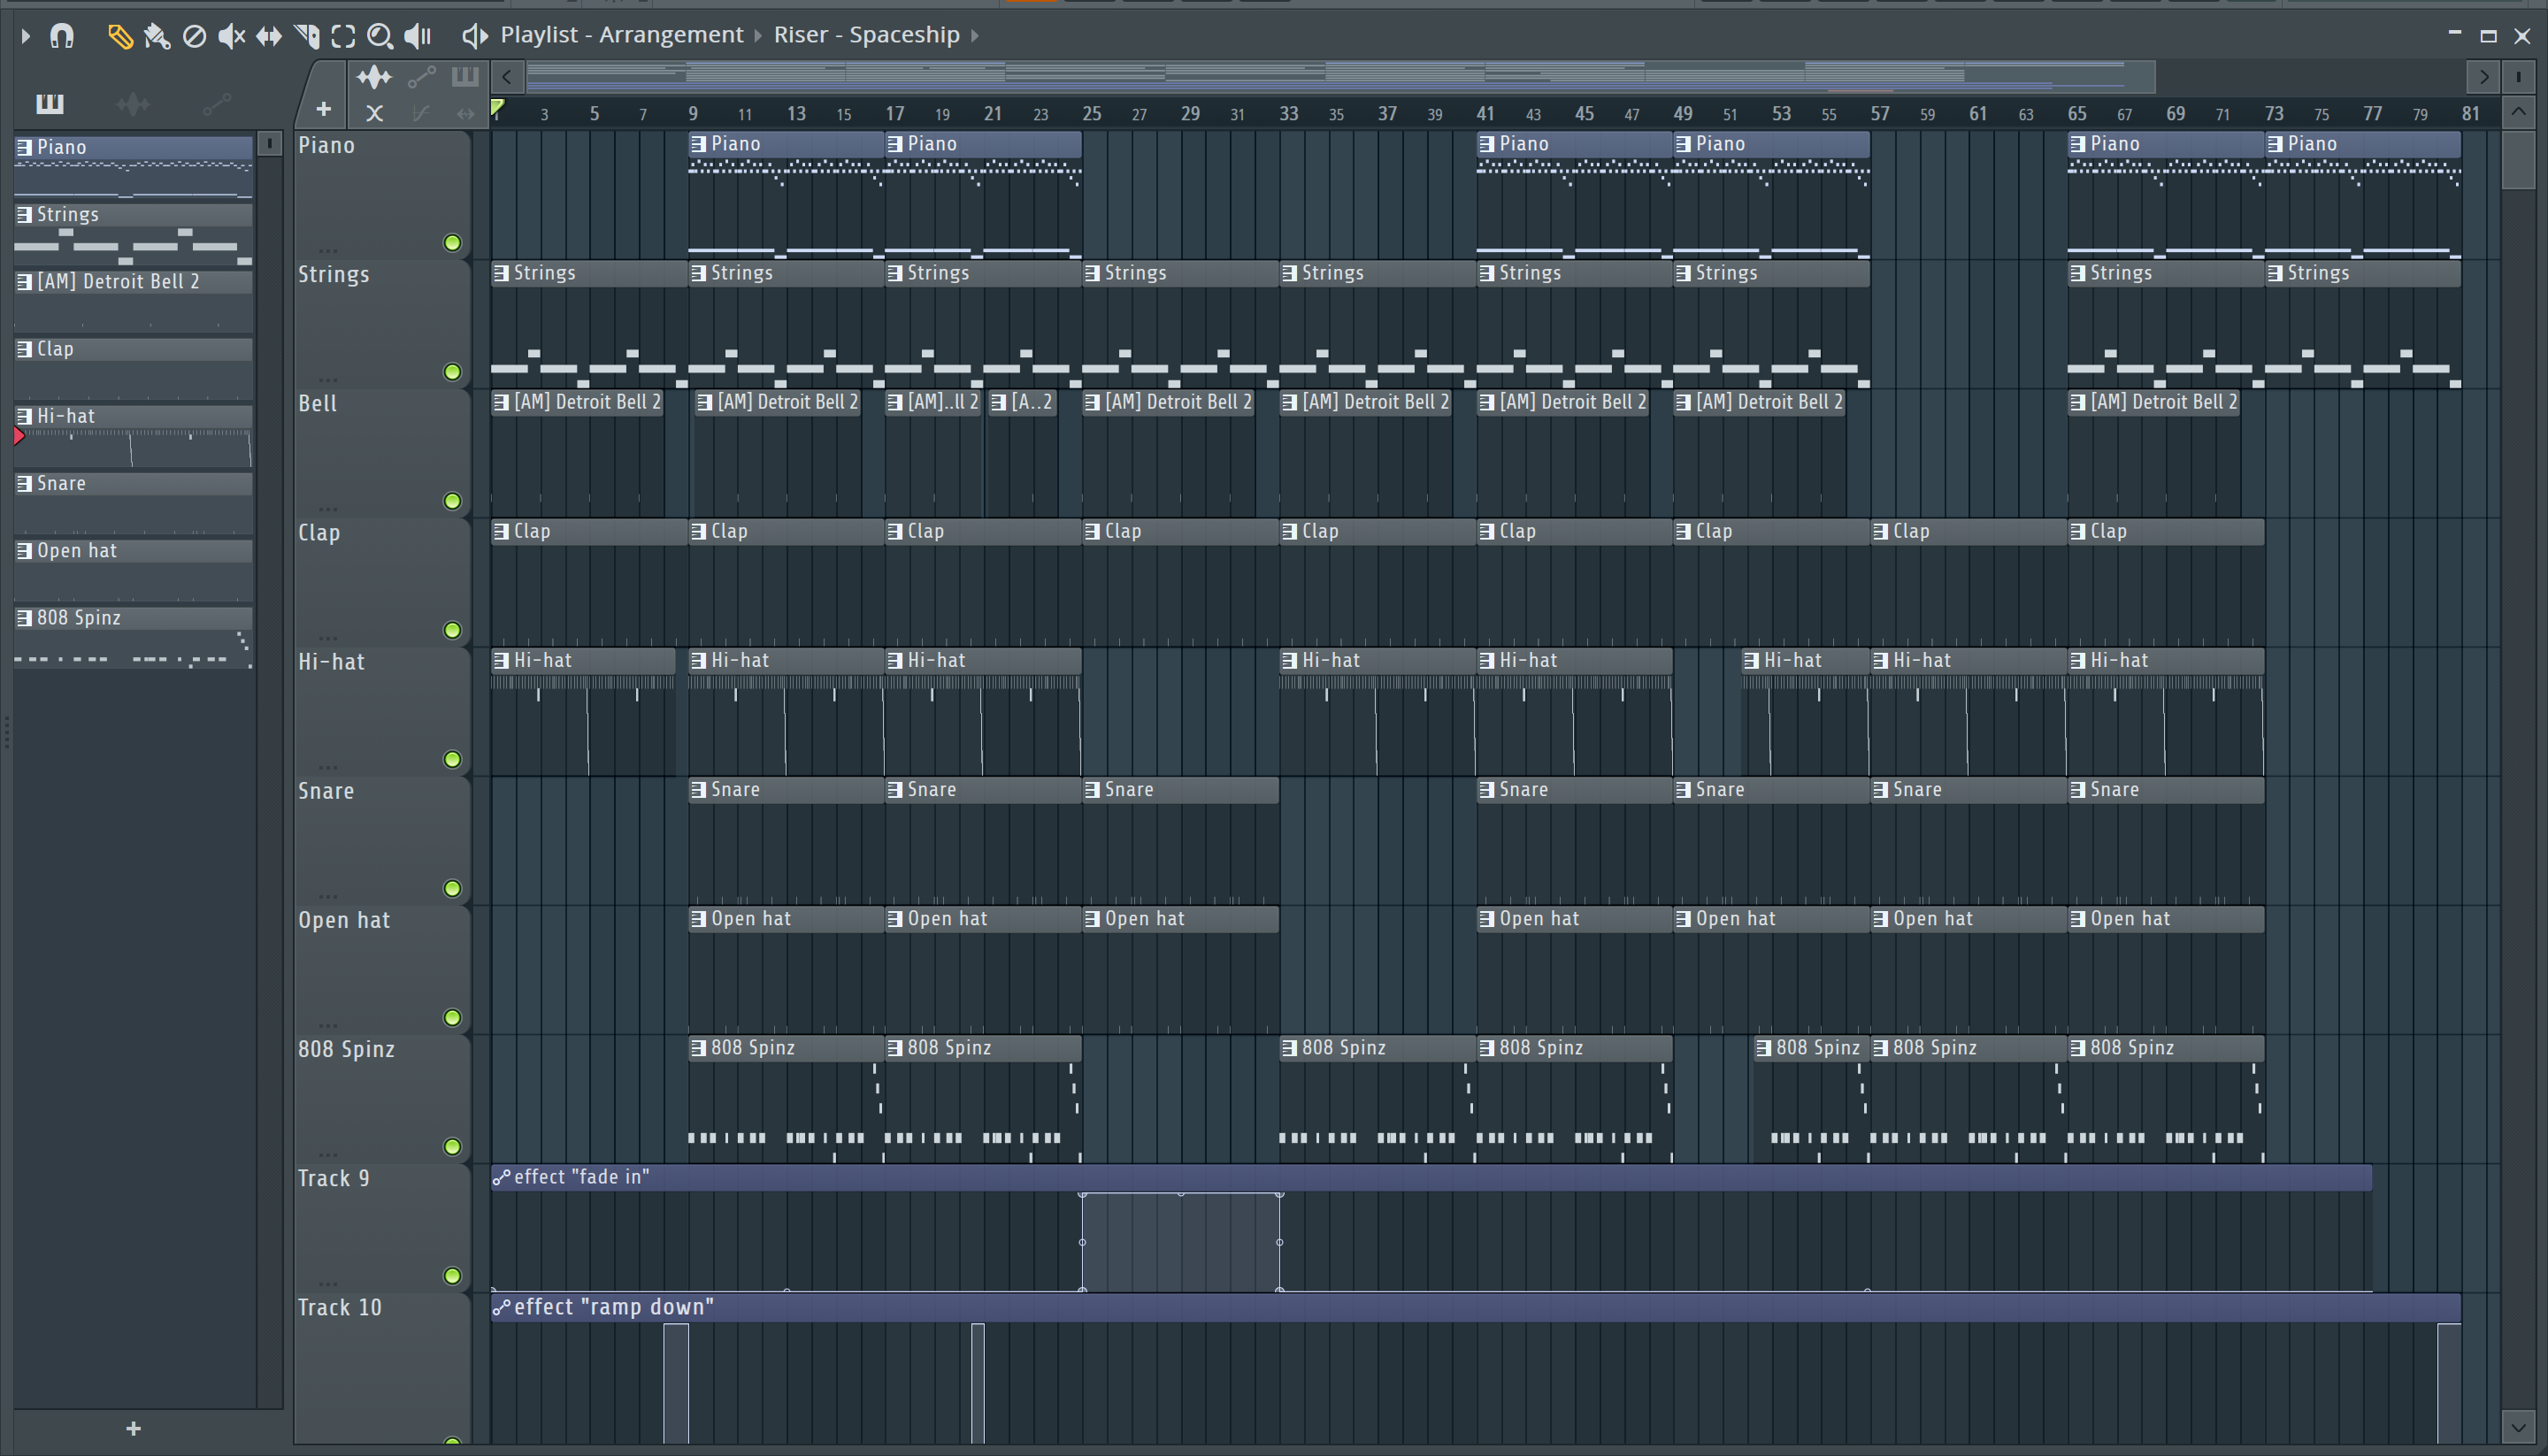Show audio clips in picker panel

click(133, 103)
